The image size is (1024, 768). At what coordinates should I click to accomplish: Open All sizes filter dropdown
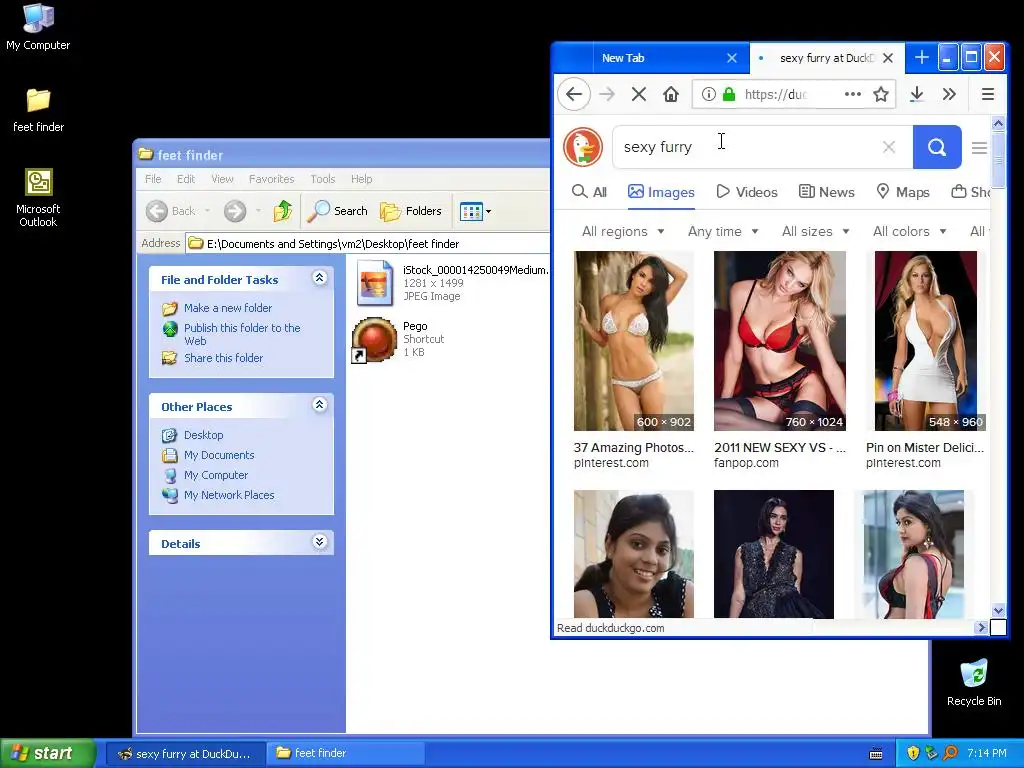(816, 231)
